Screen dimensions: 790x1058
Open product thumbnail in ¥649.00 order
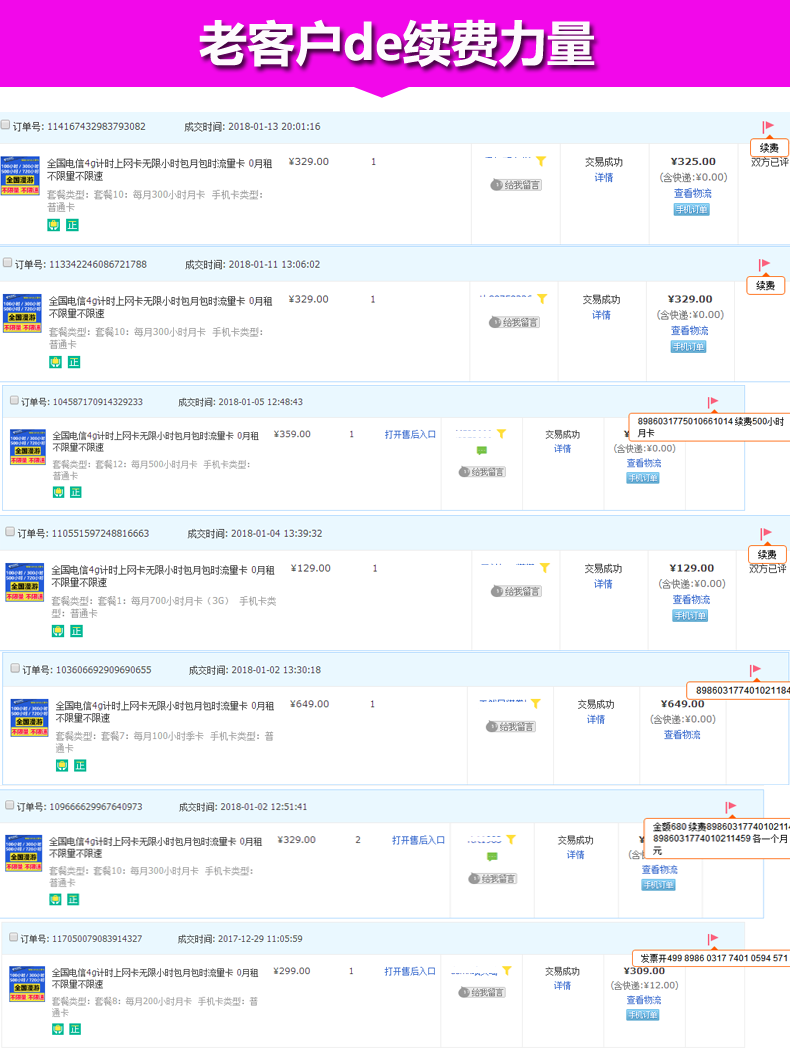click(30, 718)
